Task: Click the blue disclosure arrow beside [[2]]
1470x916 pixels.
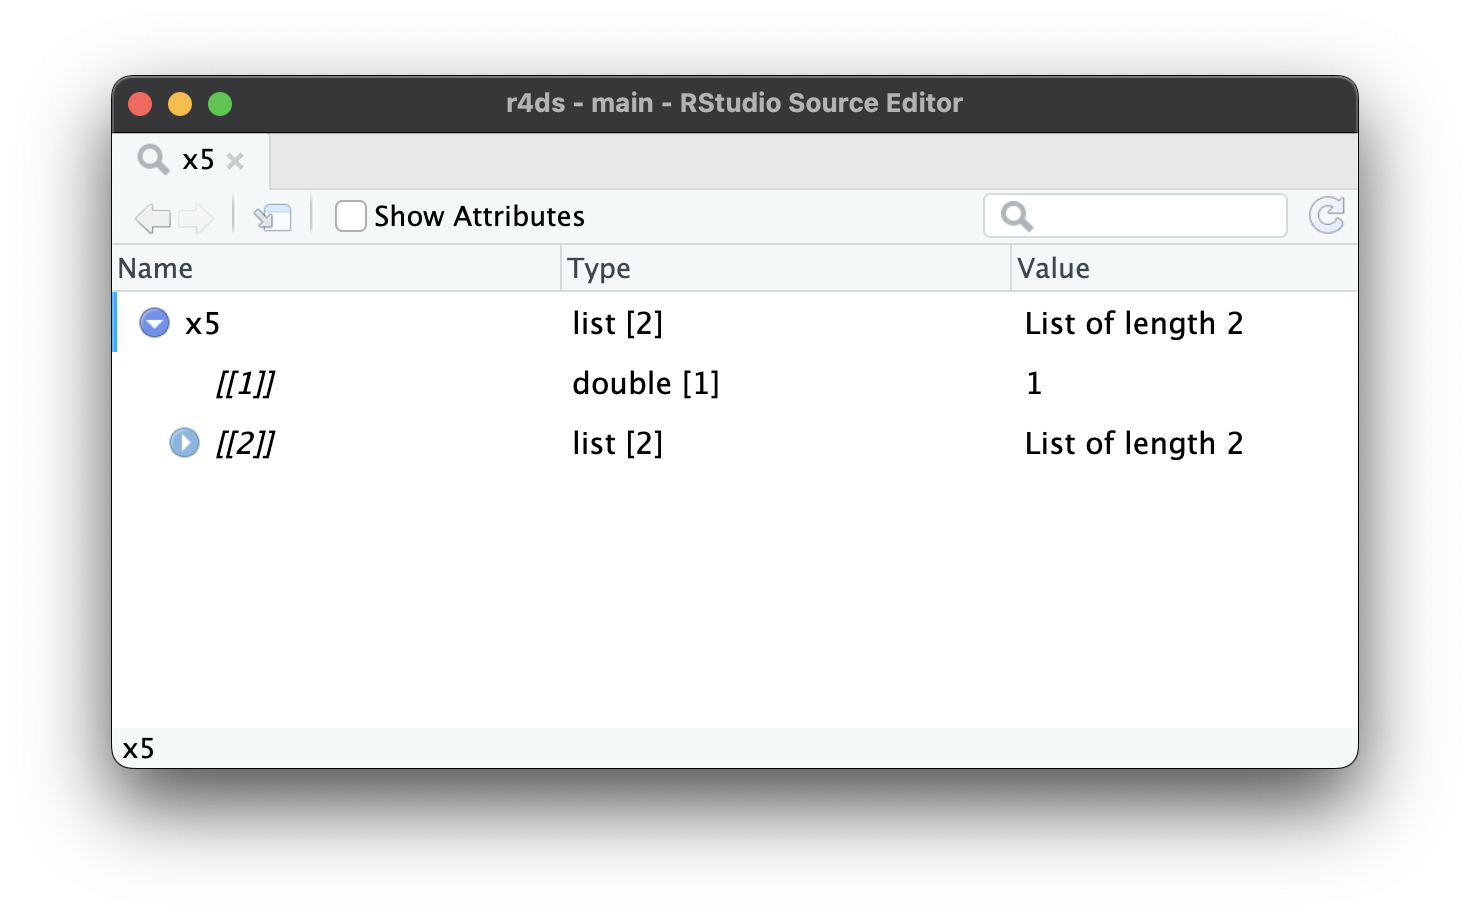Action: 184,442
